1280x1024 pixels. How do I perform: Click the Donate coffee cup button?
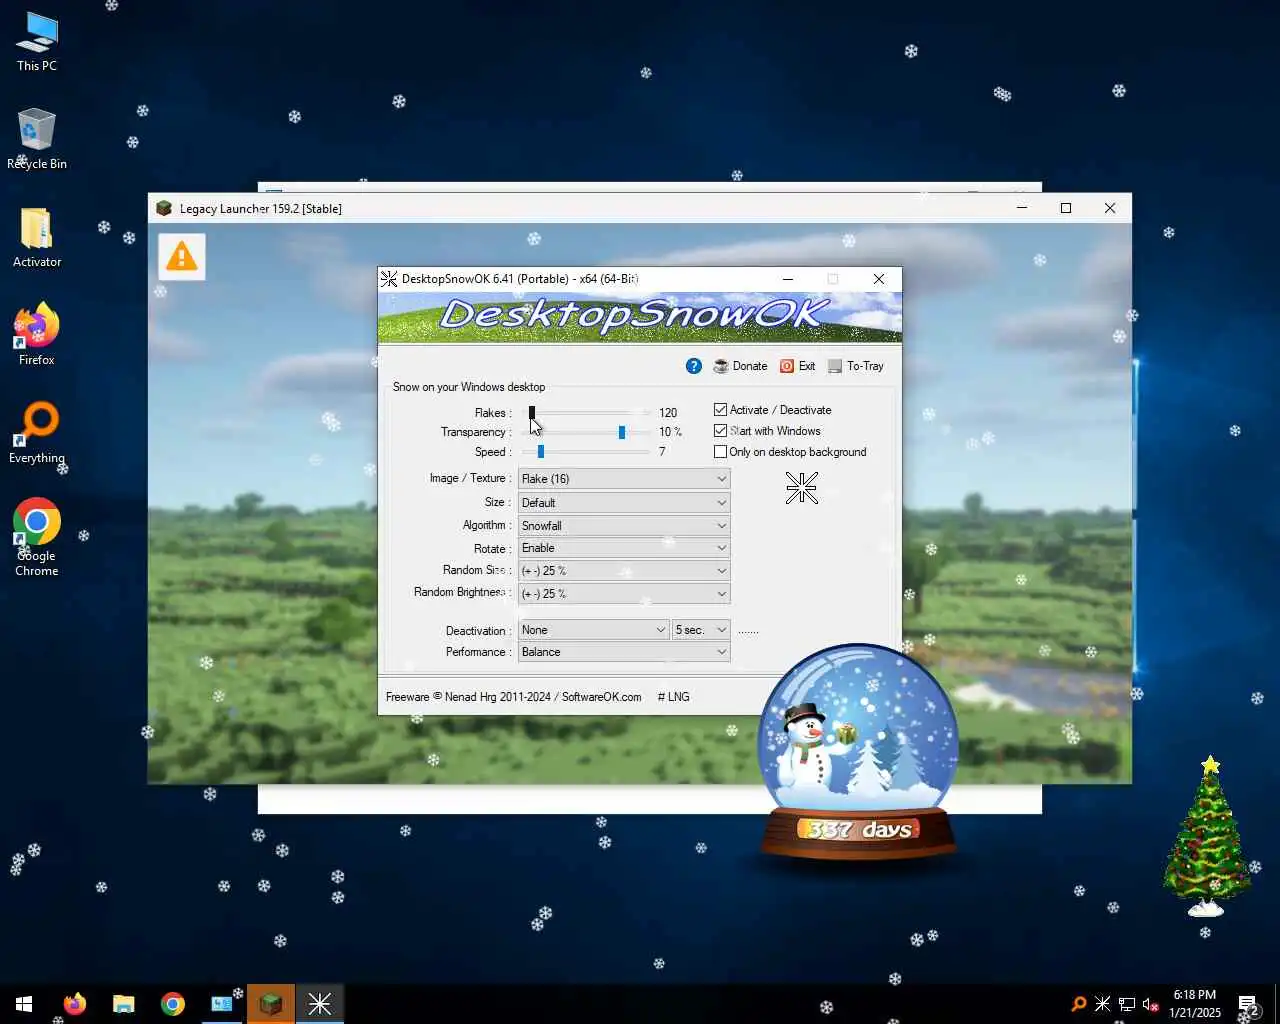click(x=741, y=366)
